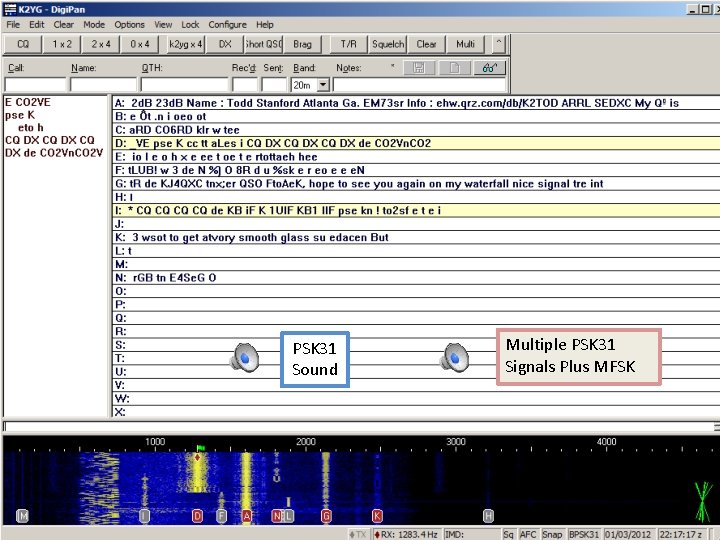Image resolution: width=720 pixels, height=540 pixels.
Task: Click the blank page clear-log icon
Action: pyautogui.click(x=454, y=68)
